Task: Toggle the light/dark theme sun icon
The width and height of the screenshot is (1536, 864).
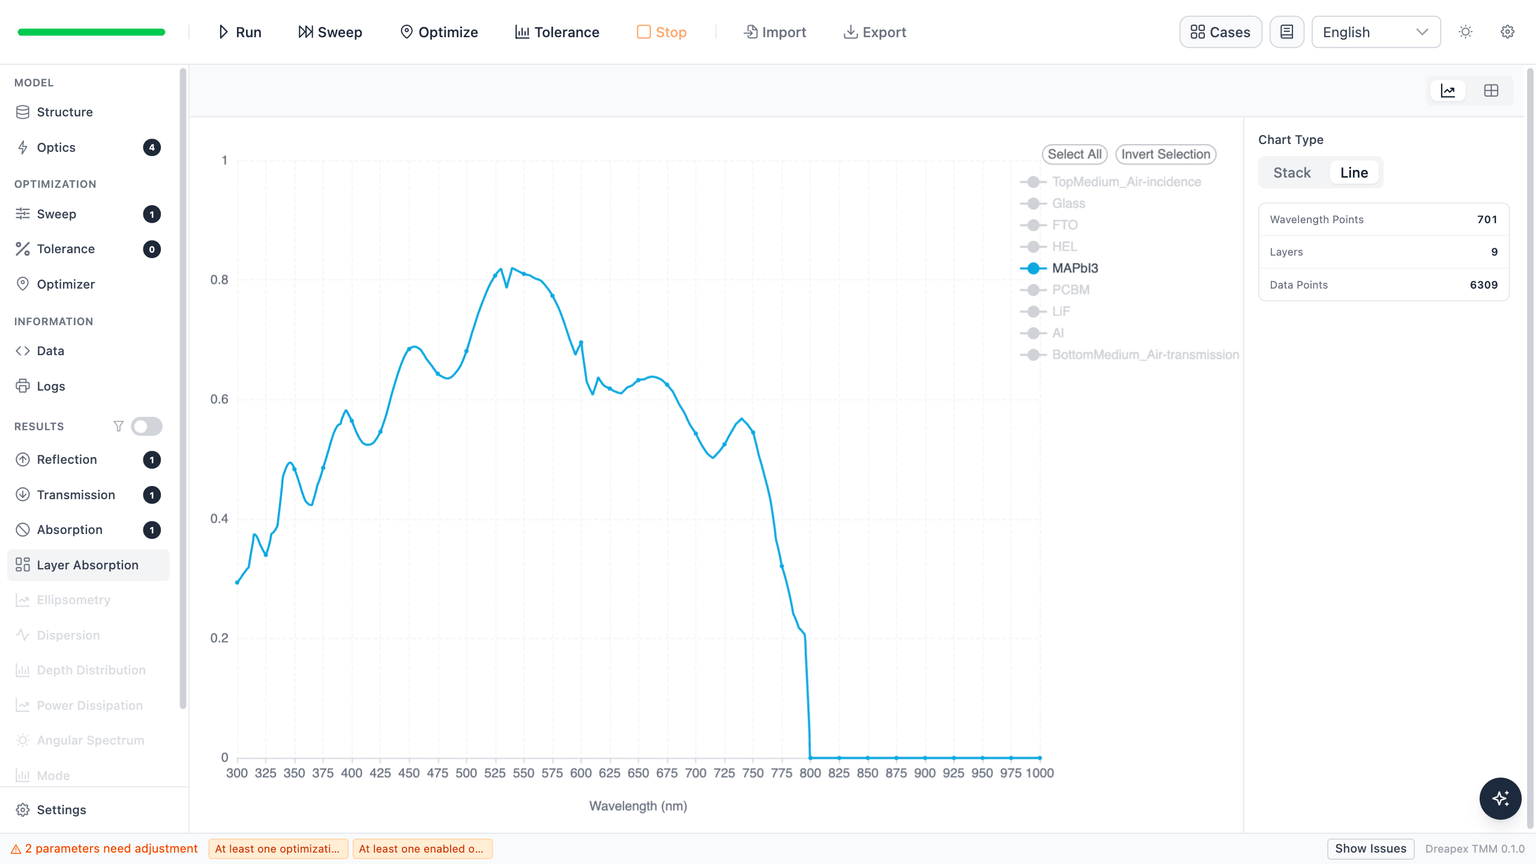Action: (1466, 32)
